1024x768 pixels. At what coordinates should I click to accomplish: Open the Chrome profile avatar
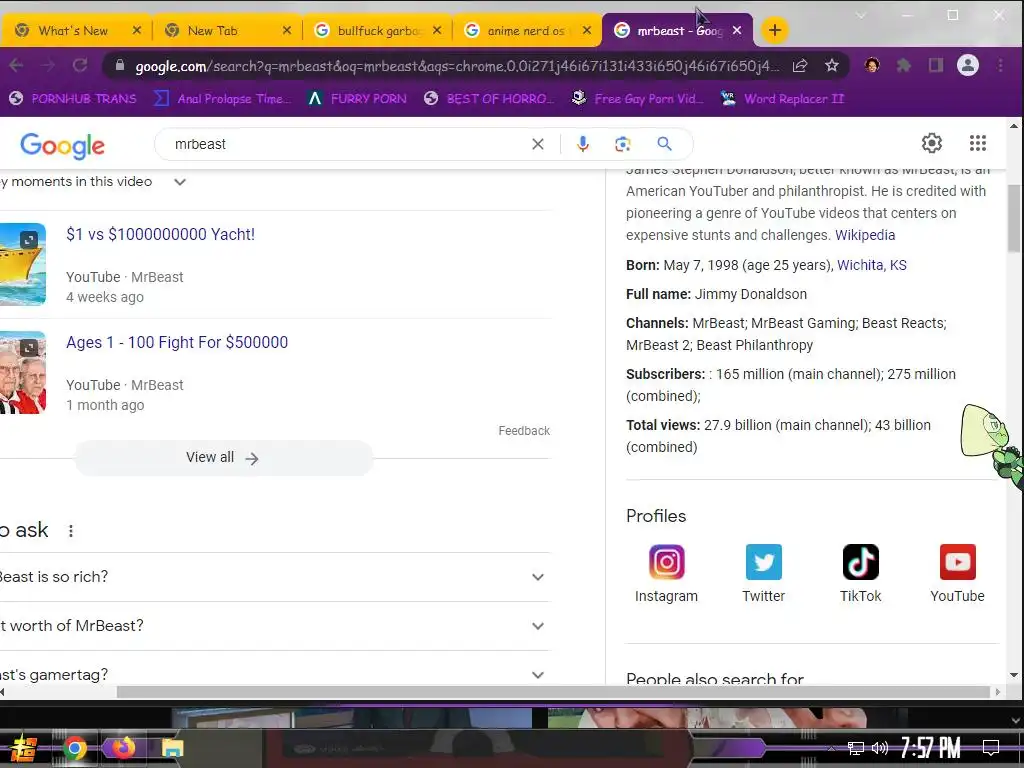968,65
